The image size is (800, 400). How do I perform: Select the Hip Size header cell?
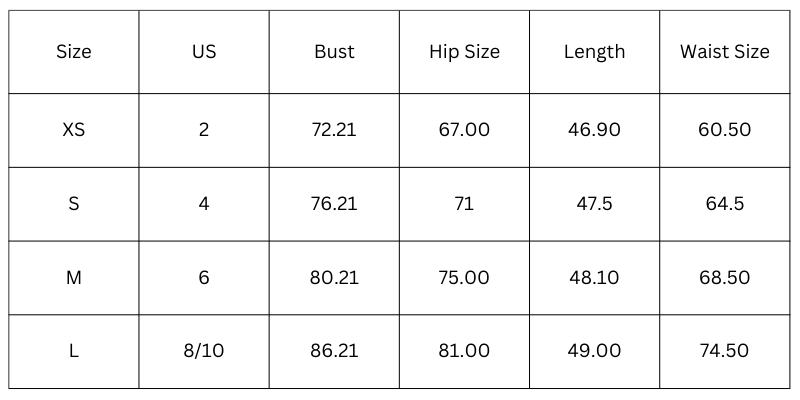(464, 52)
